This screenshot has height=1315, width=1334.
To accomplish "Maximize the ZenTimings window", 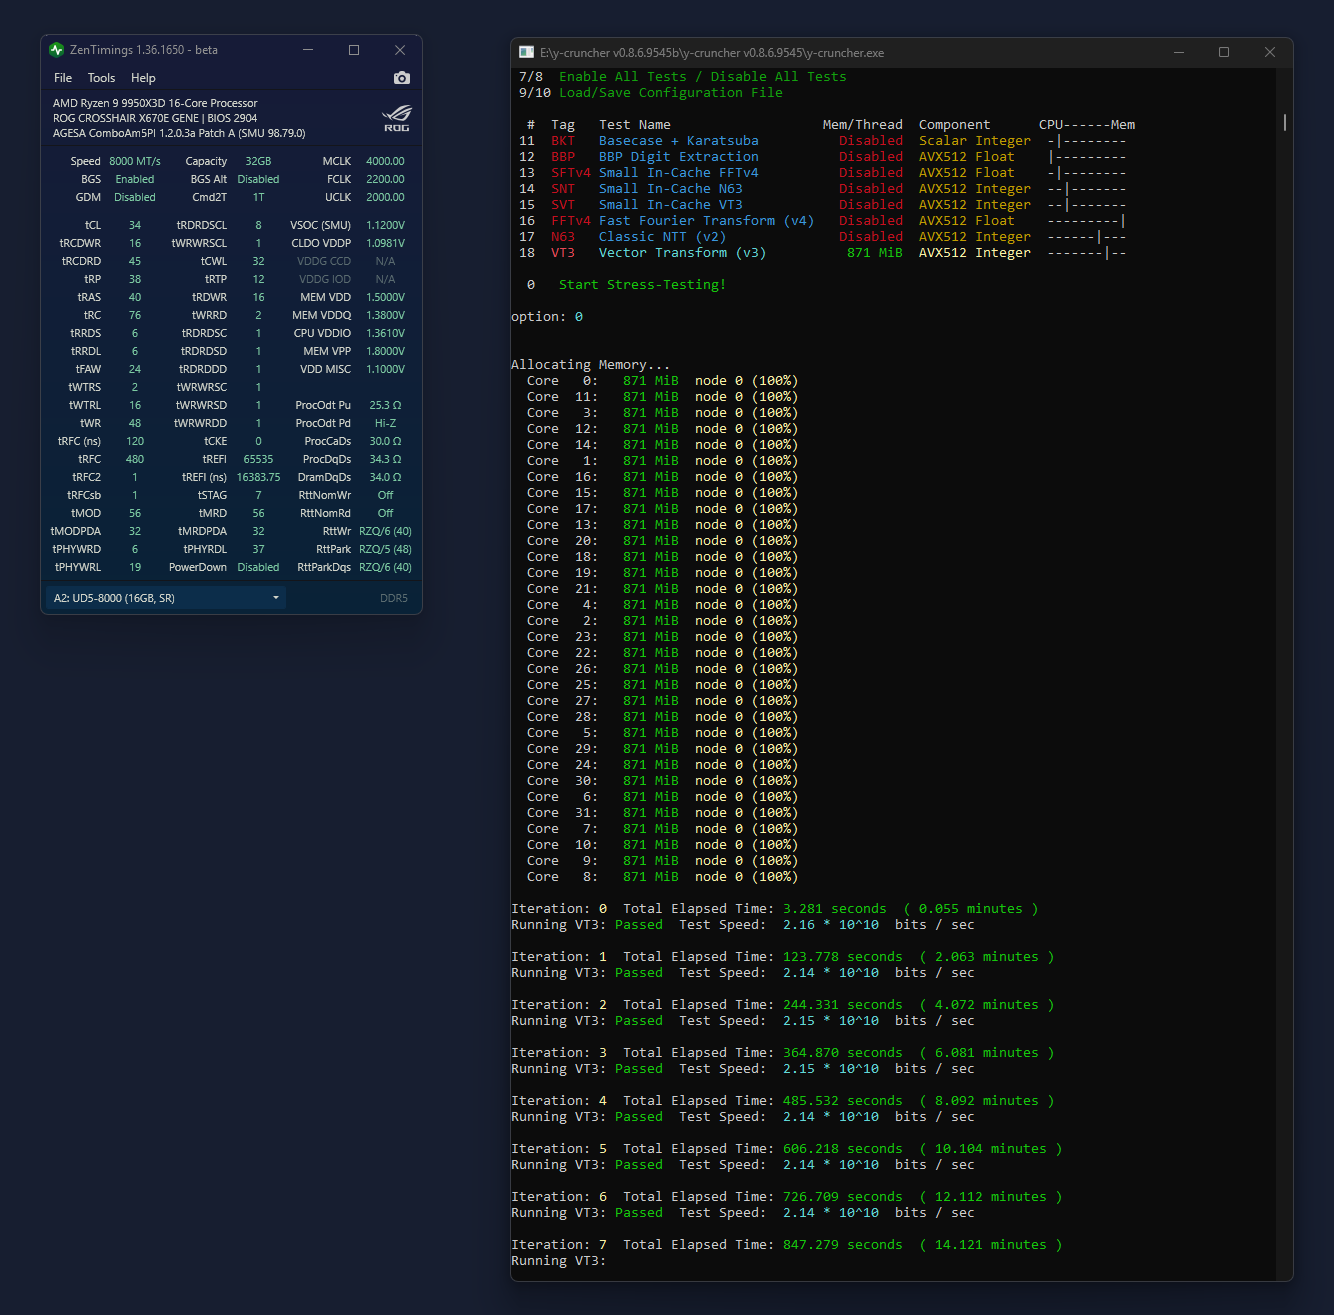I will click(x=354, y=50).
